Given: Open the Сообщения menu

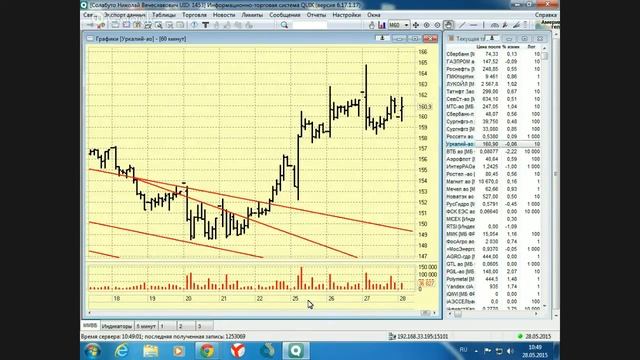Looking at the screenshot, I should [x=284, y=15].
